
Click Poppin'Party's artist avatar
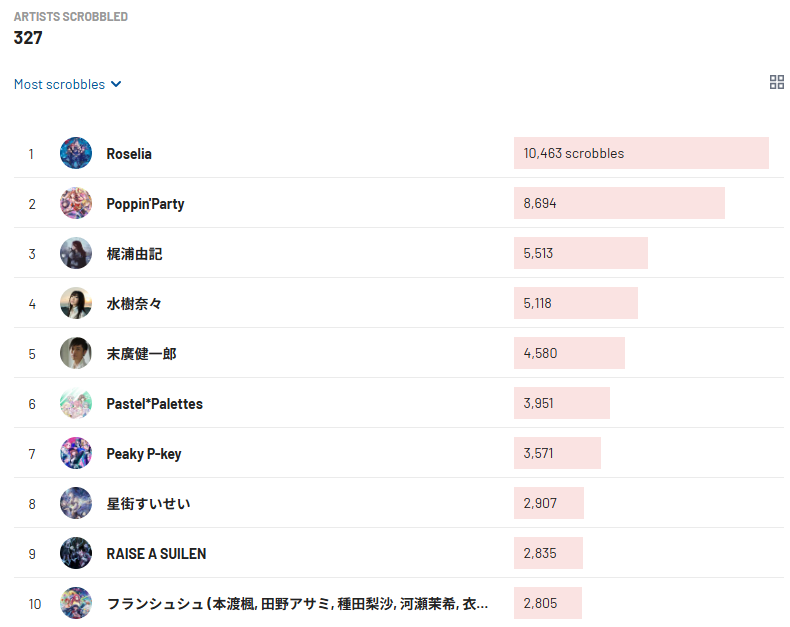click(76, 203)
